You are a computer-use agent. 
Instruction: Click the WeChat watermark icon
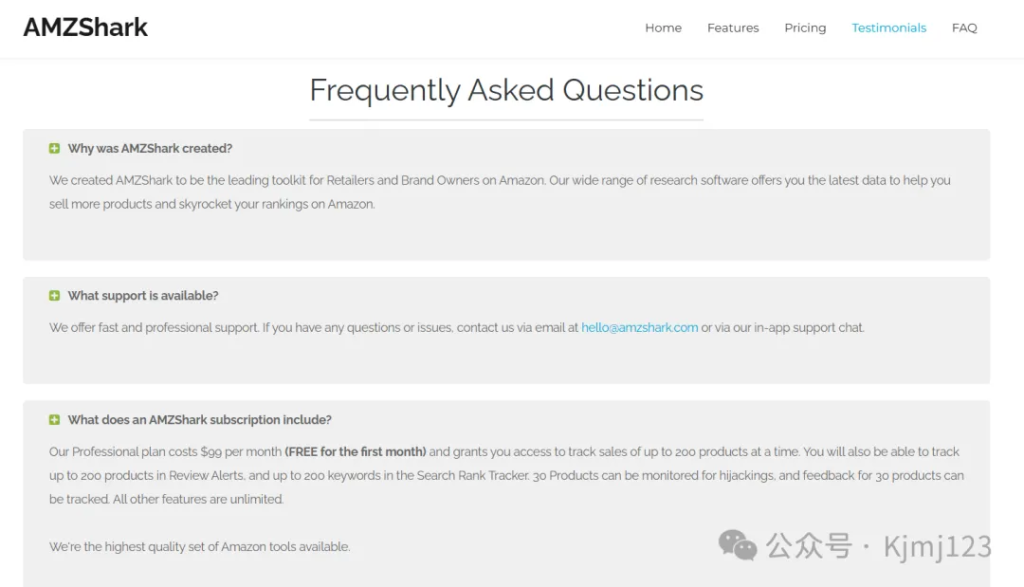click(x=737, y=545)
